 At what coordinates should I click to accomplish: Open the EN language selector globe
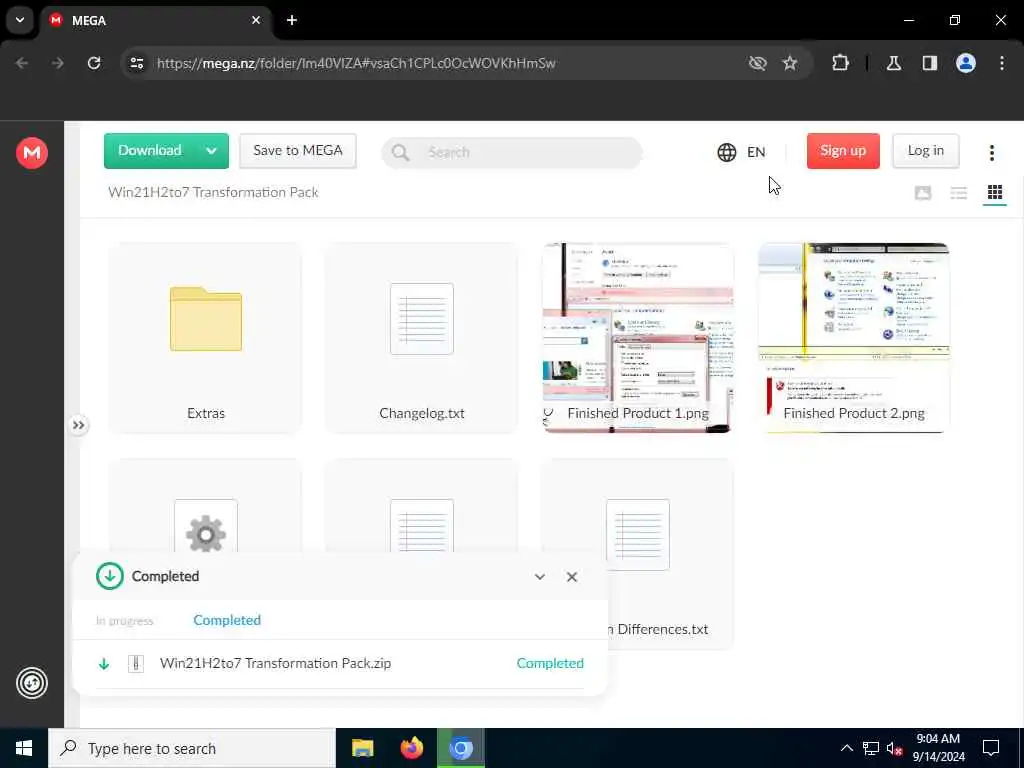741,152
